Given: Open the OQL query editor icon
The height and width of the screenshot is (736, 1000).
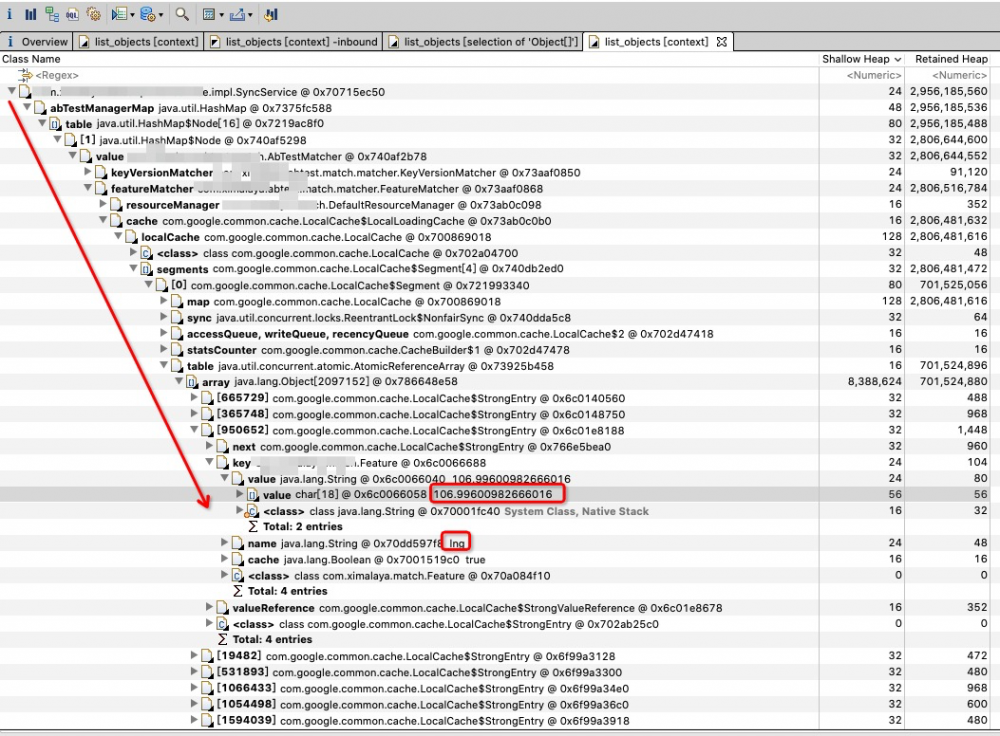Looking at the screenshot, I should point(73,14).
